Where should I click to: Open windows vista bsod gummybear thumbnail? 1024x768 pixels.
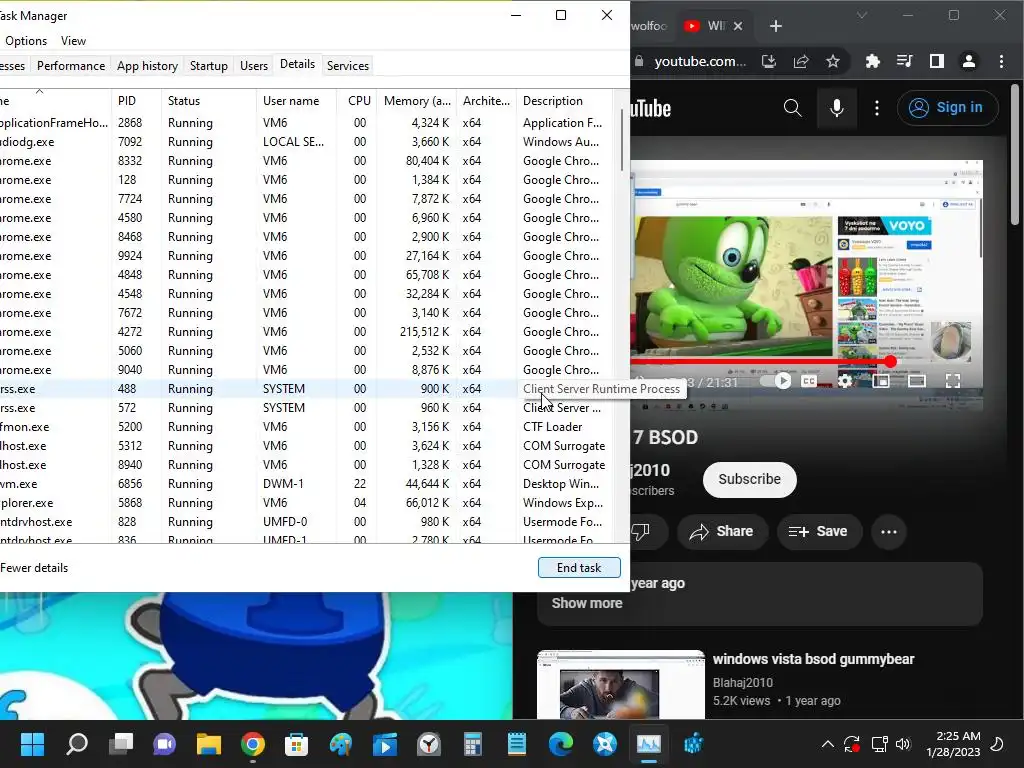(621, 684)
